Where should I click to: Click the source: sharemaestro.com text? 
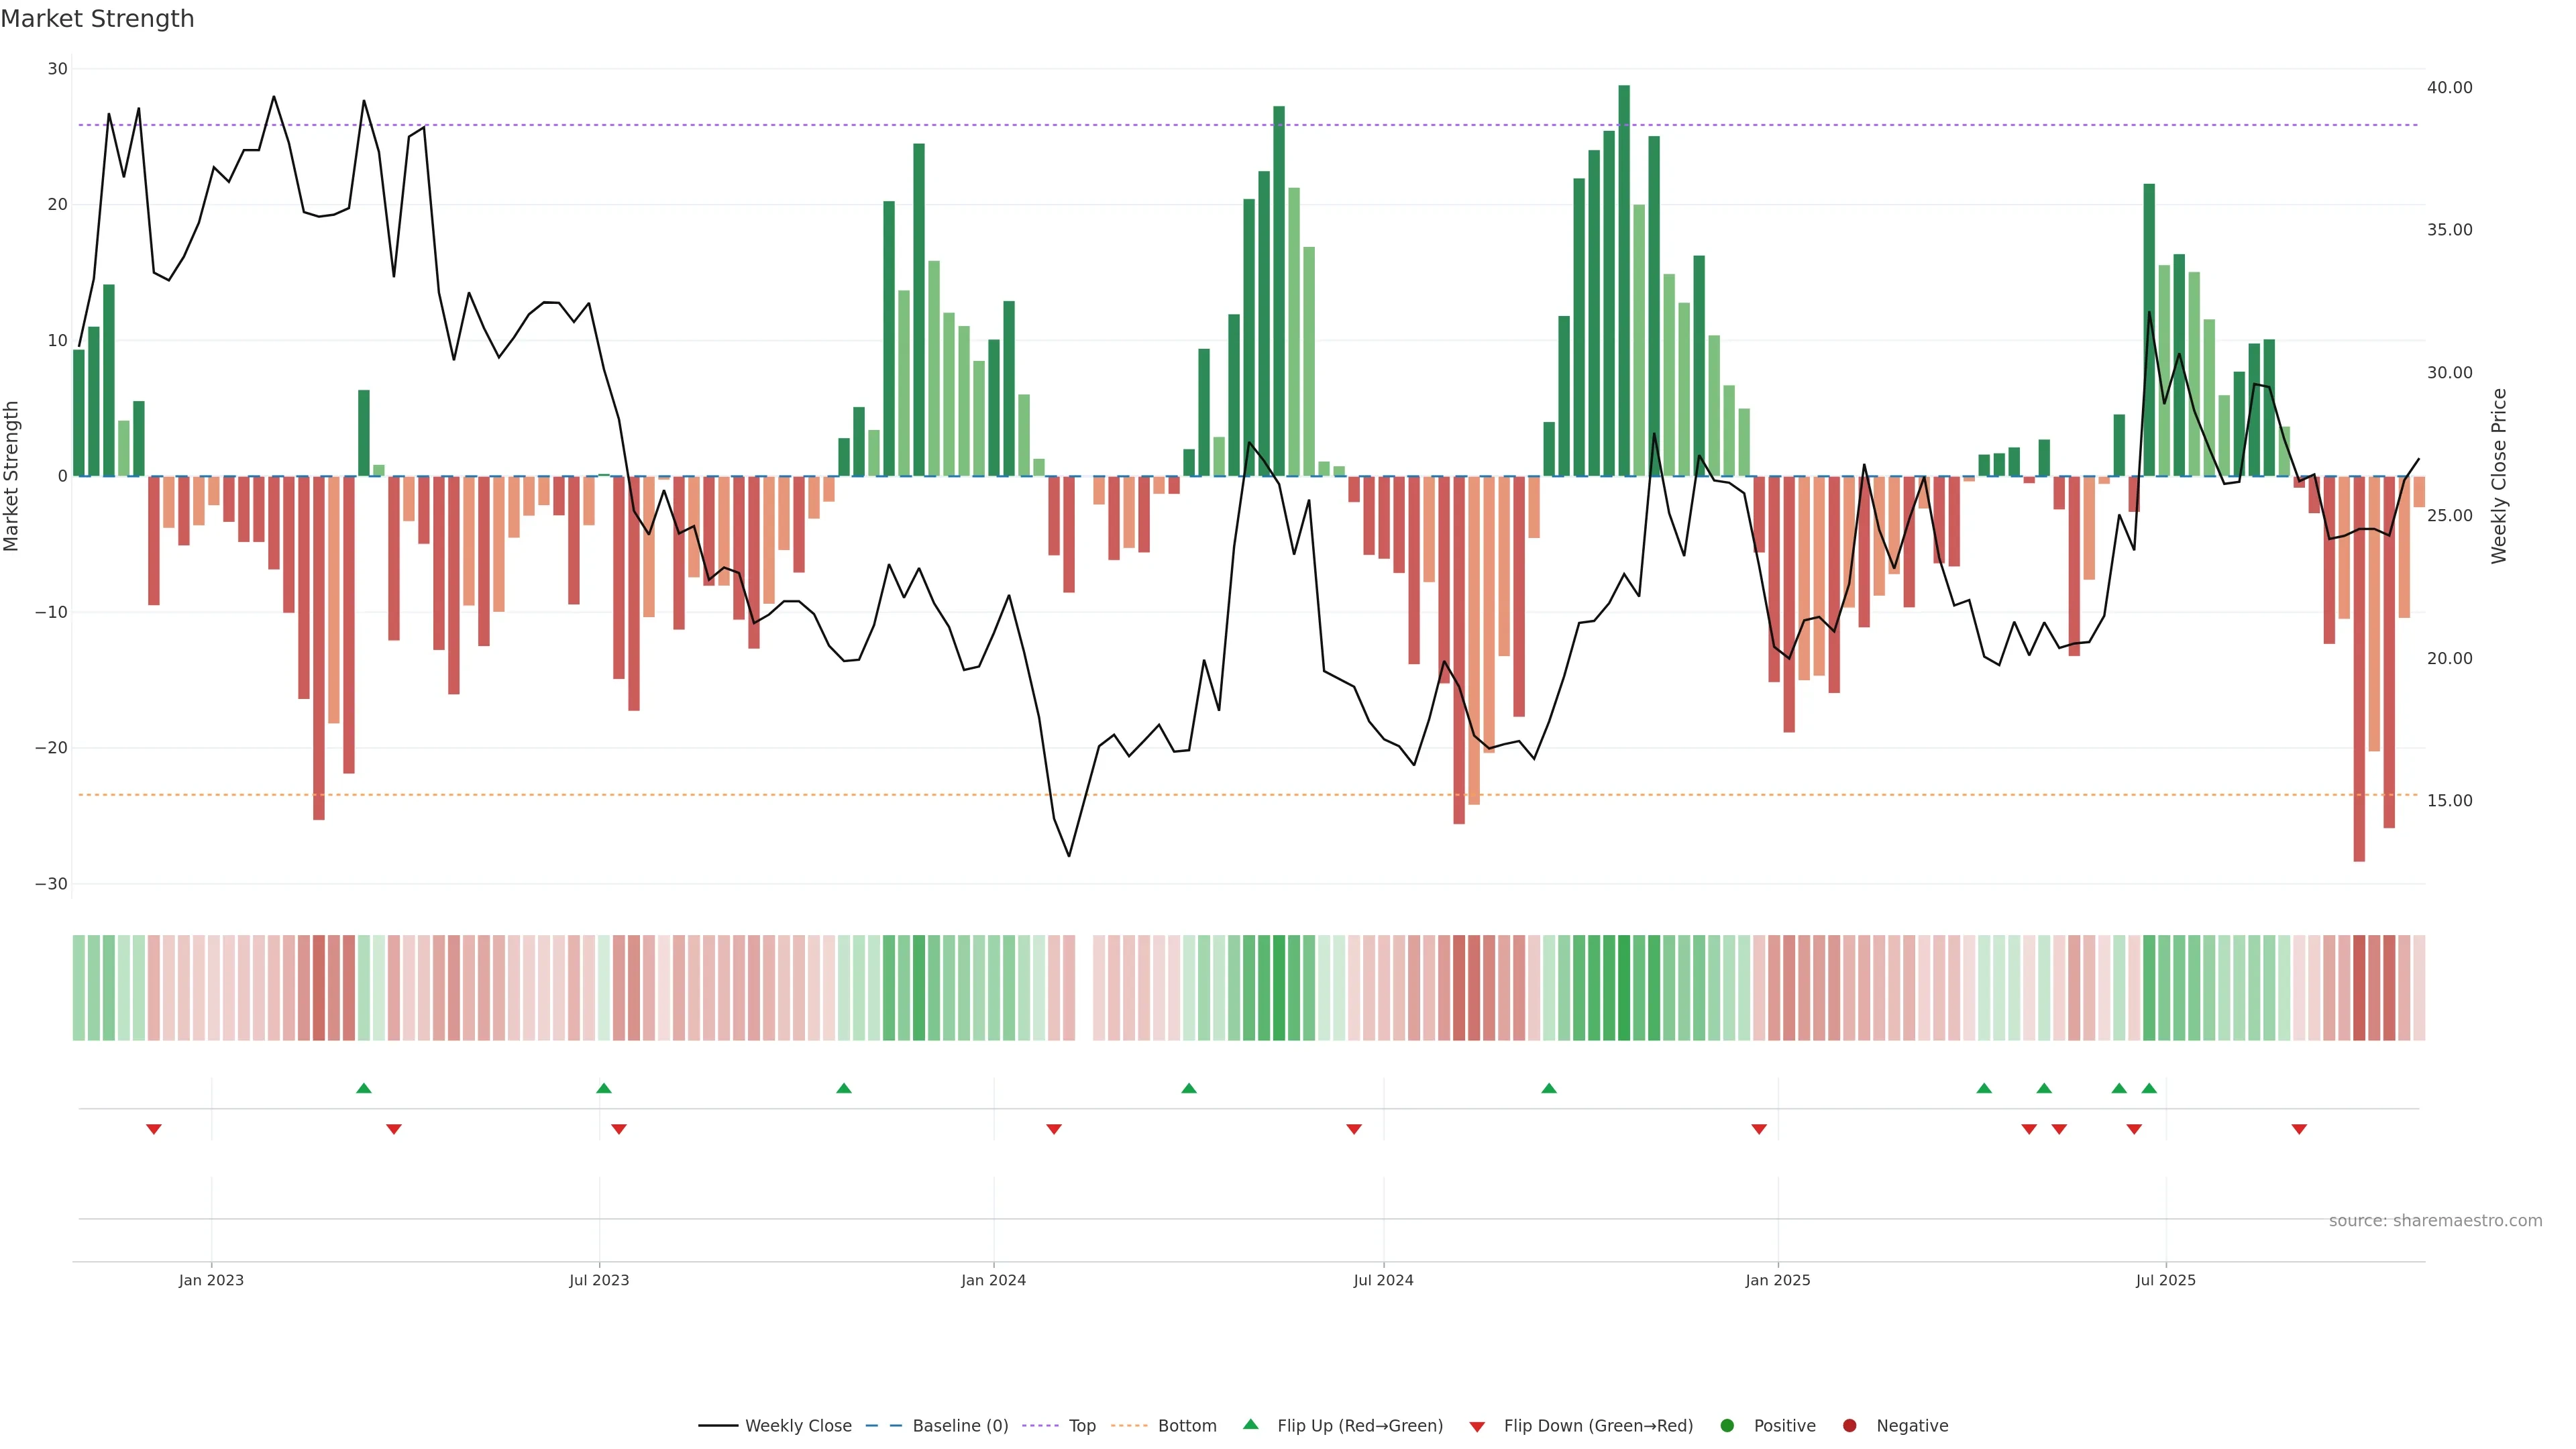tap(2435, 1221)
